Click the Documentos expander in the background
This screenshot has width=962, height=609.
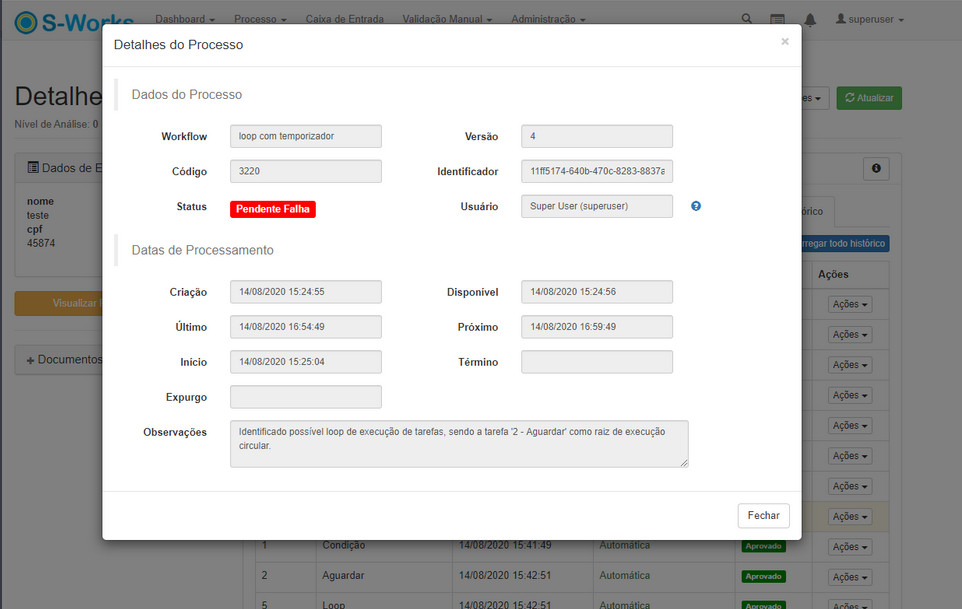pyautogui.click(x=64, y=359)
